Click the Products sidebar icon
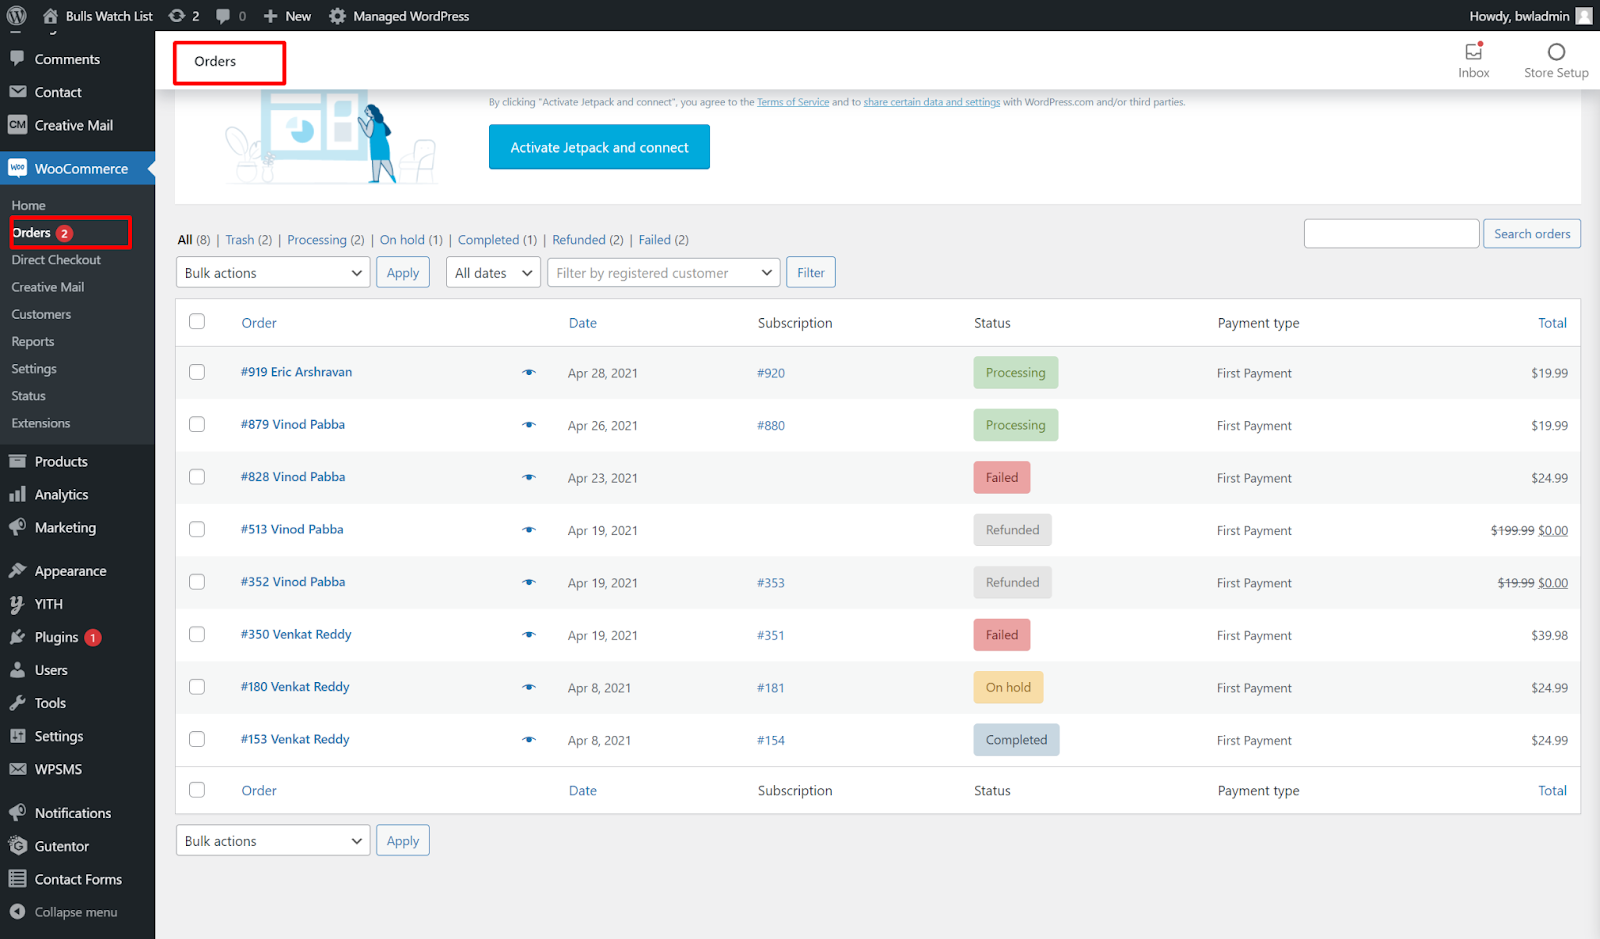 (17, 461)
